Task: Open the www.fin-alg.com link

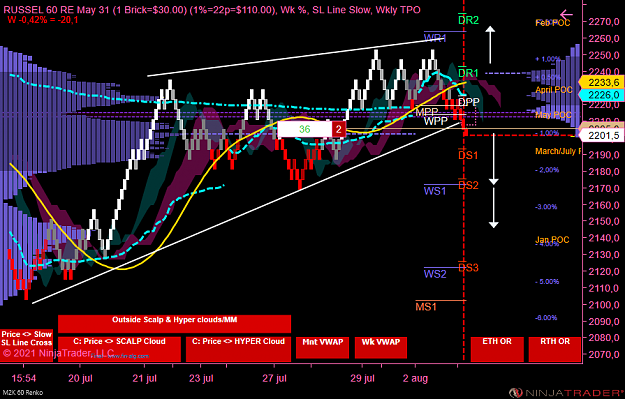Action: click(120, 356)
